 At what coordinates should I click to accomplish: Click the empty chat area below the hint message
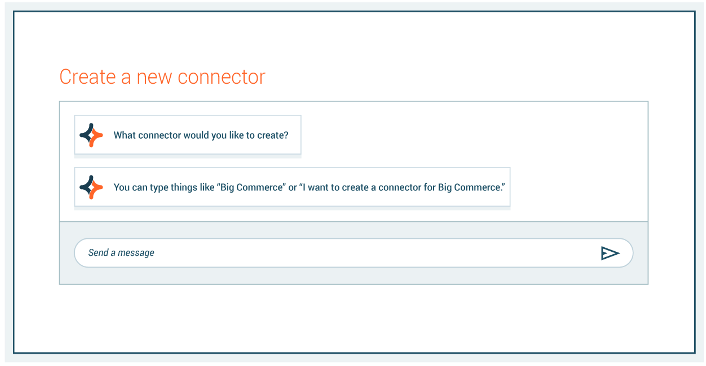tap(353, 214)
